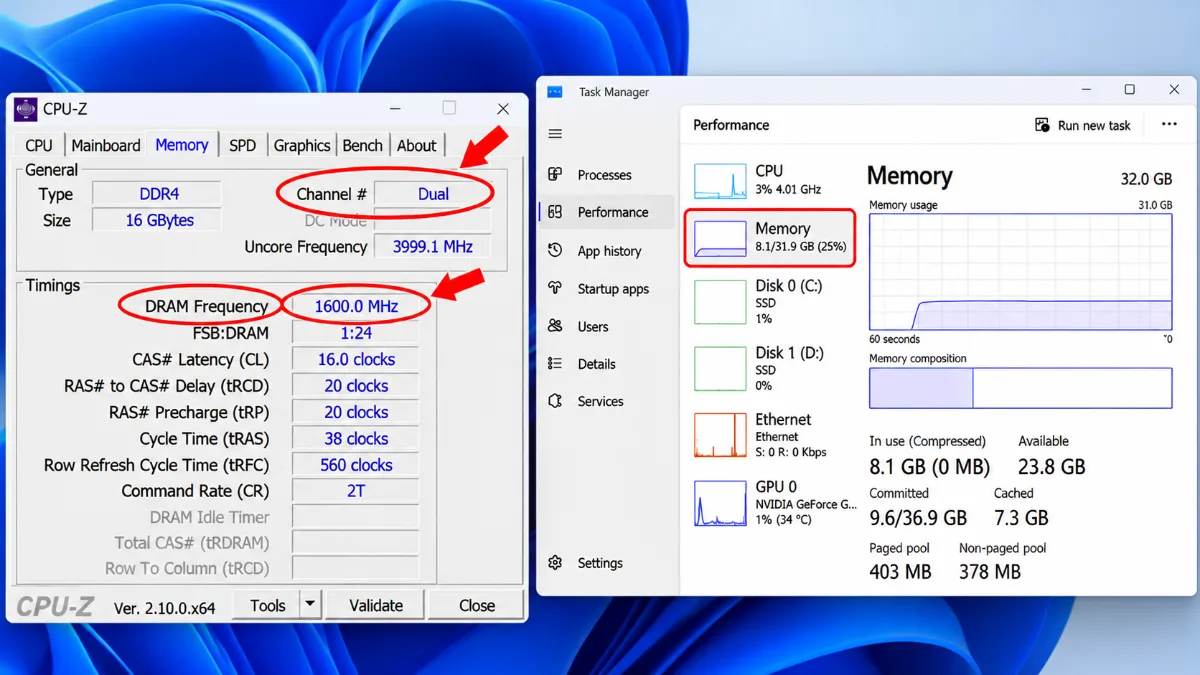Click the App history clock icon

tap(556, 251)
